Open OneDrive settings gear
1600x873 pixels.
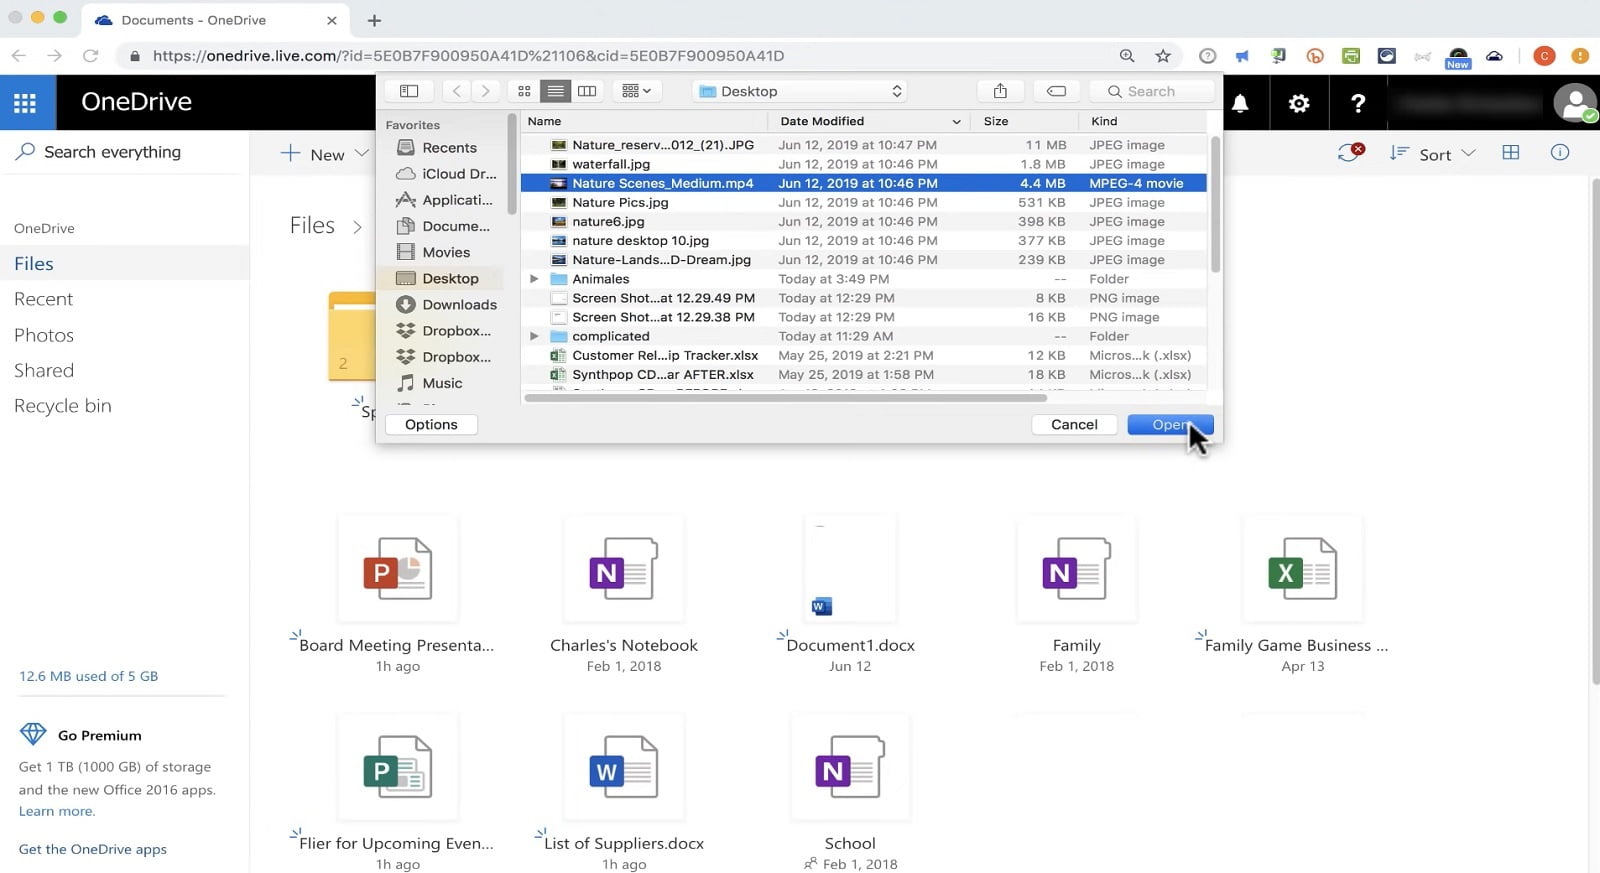coord(1298,103)
